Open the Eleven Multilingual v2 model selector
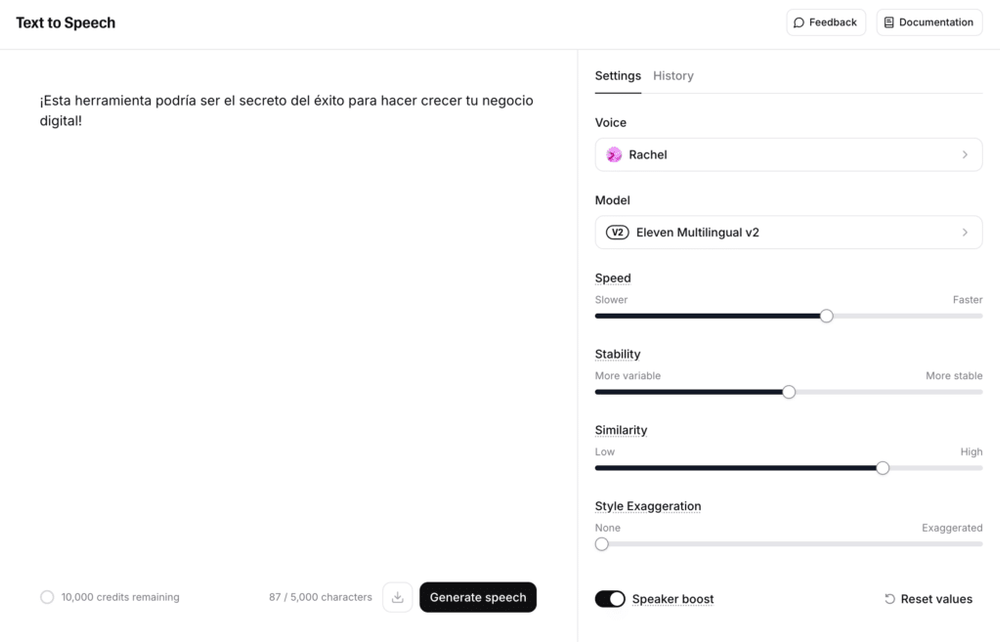 coord(788,233)
